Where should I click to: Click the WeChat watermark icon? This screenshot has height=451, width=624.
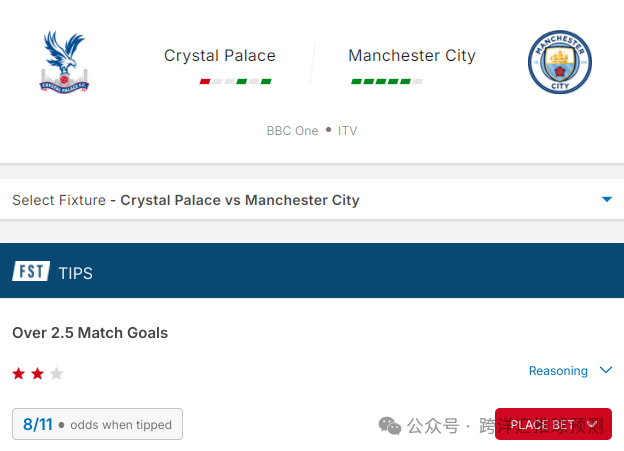(x=390, y=426)
